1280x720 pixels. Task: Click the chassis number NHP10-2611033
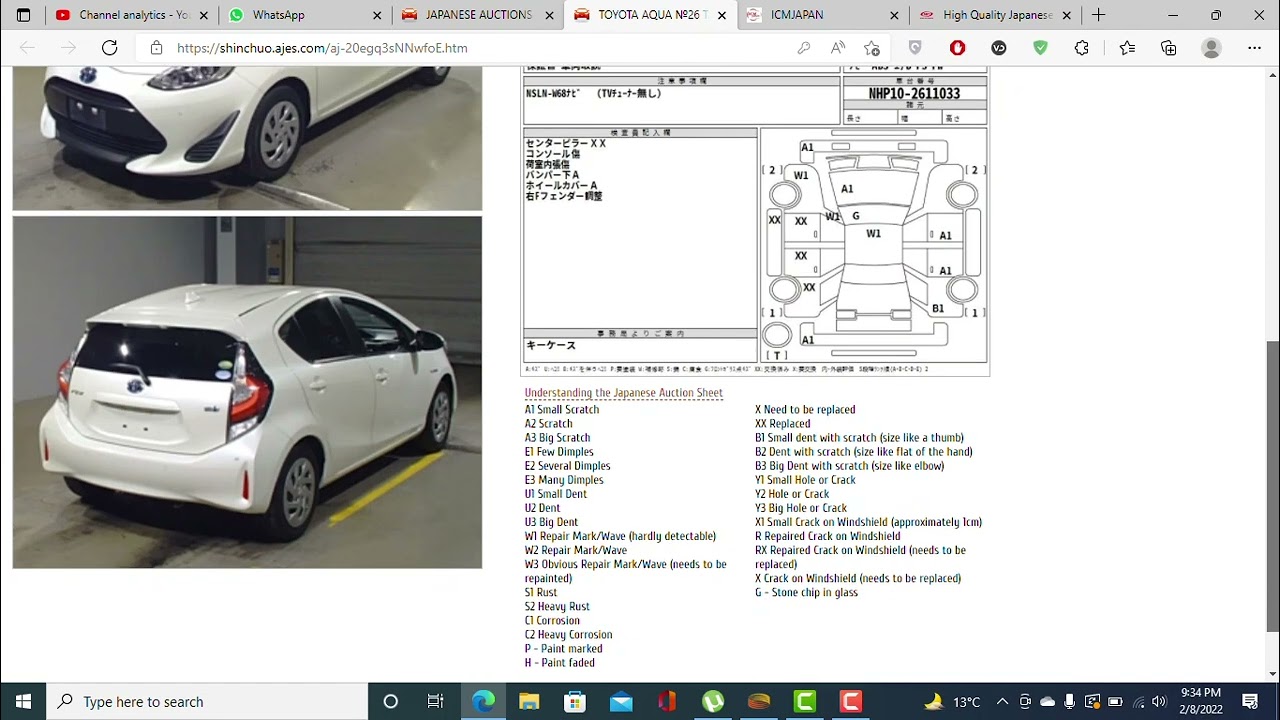click(x=914, y=93)
